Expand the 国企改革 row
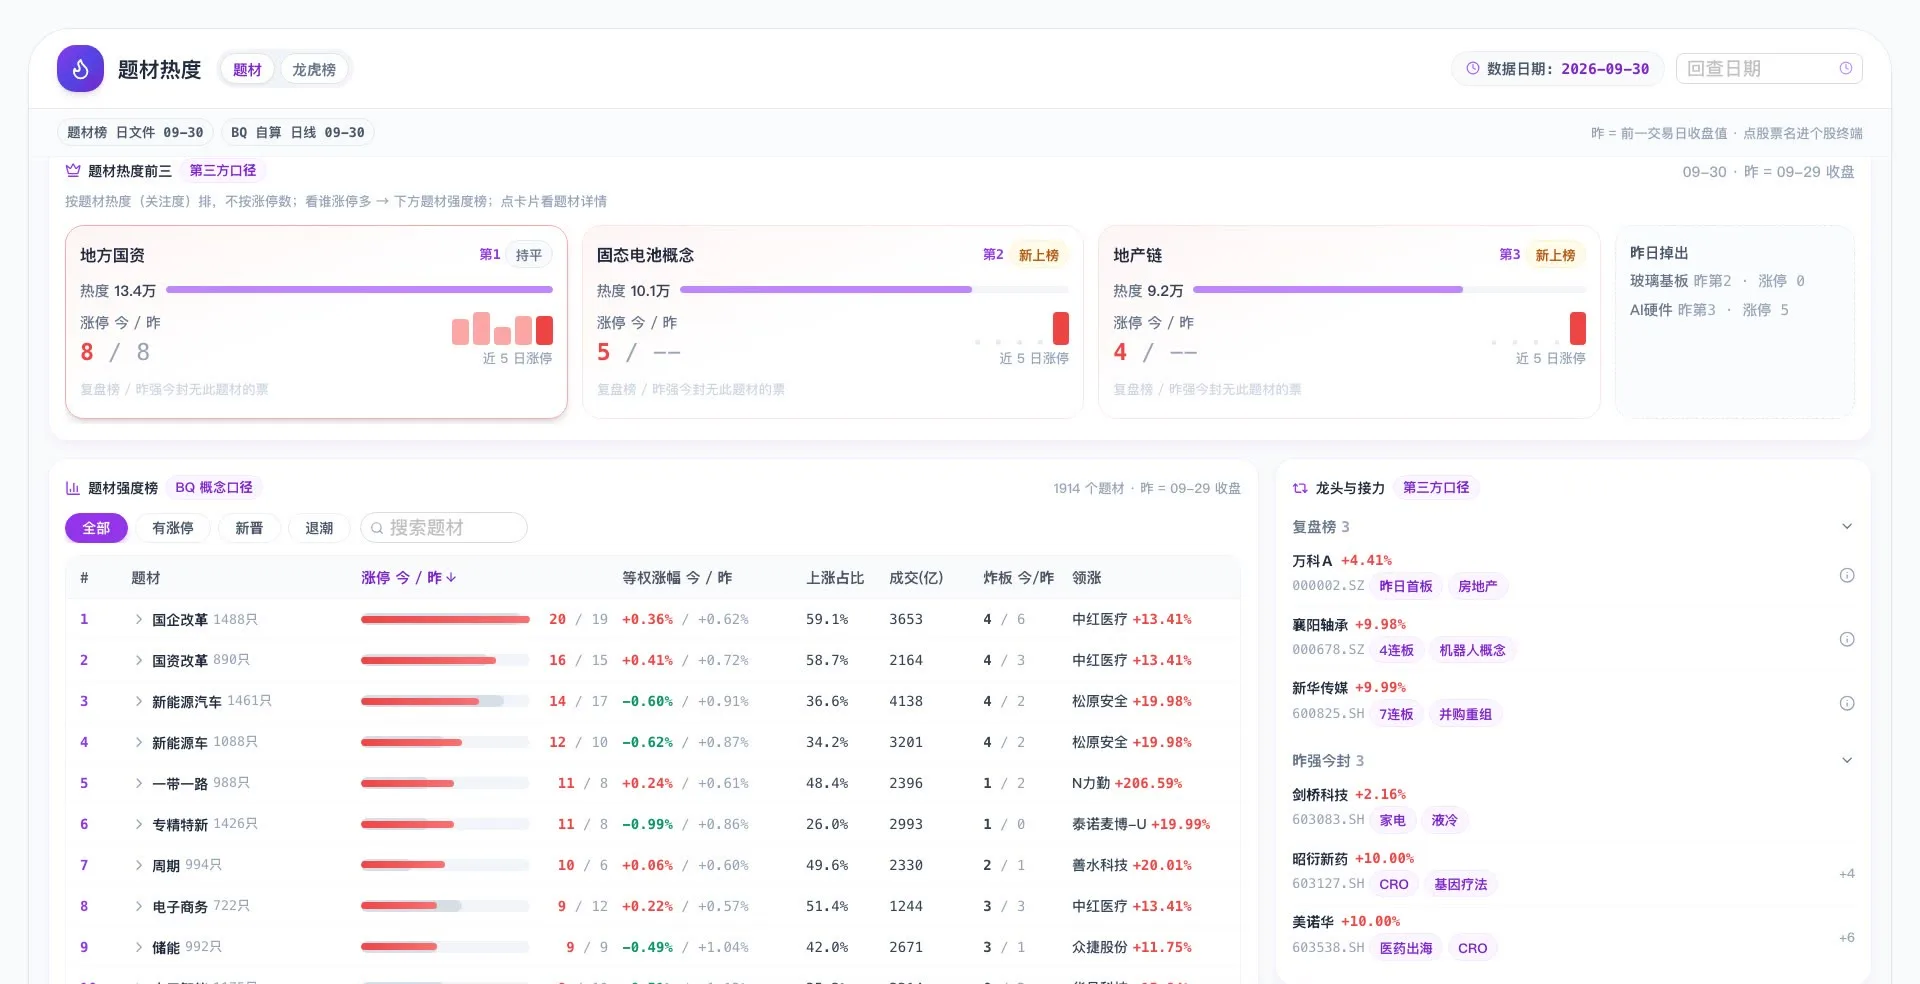Image resolution: width=1920 pixels, height=984 pixels. [139, 620]
